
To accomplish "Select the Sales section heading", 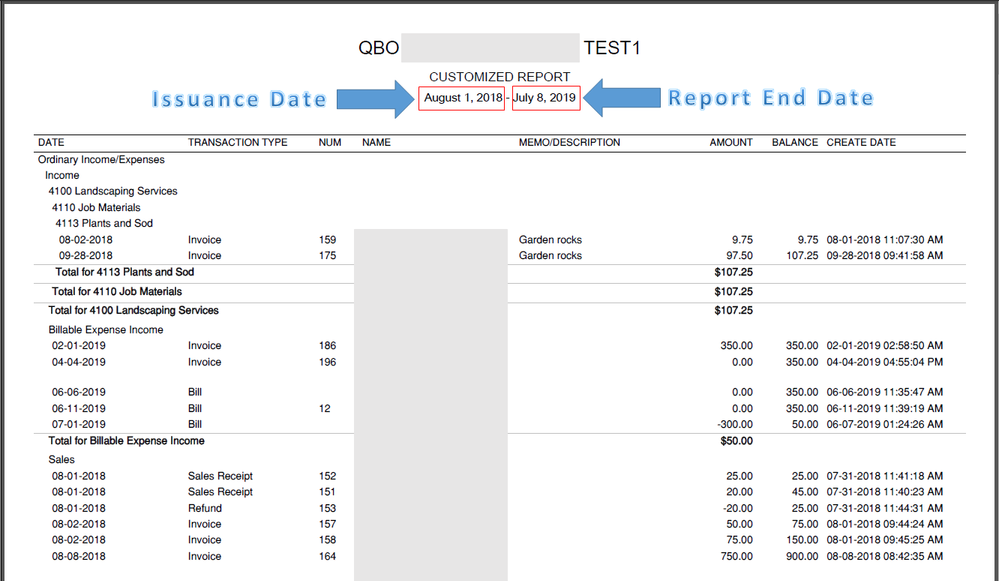I will [62, 459].
